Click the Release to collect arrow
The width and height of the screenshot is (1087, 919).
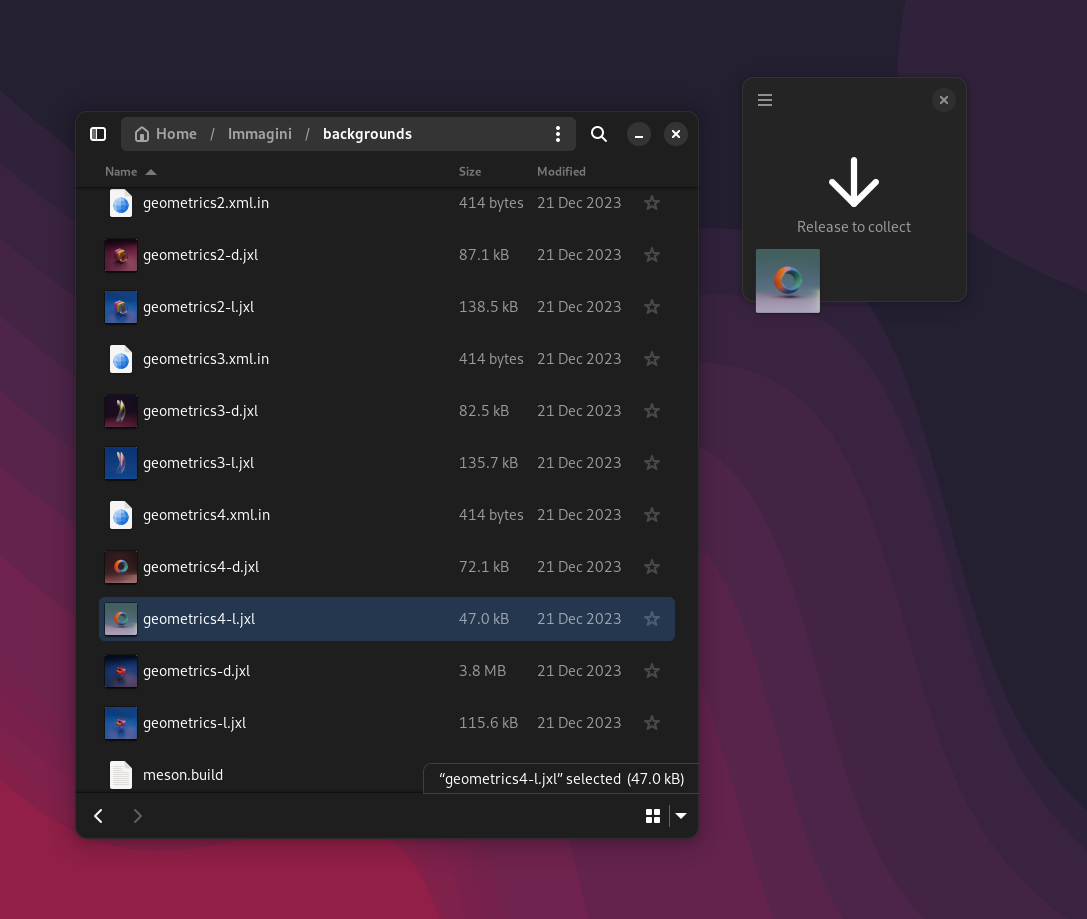(853, 182)
